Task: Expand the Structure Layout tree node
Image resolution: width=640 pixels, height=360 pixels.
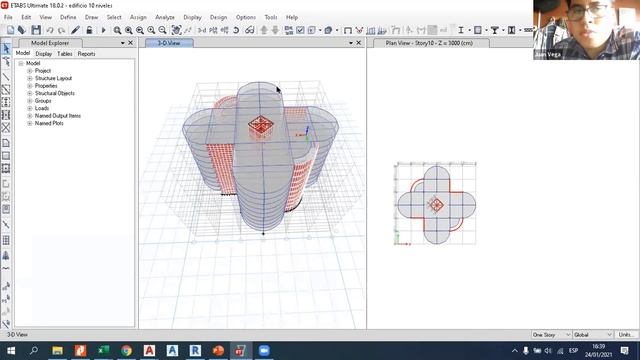Action: (x=30, y=78)
